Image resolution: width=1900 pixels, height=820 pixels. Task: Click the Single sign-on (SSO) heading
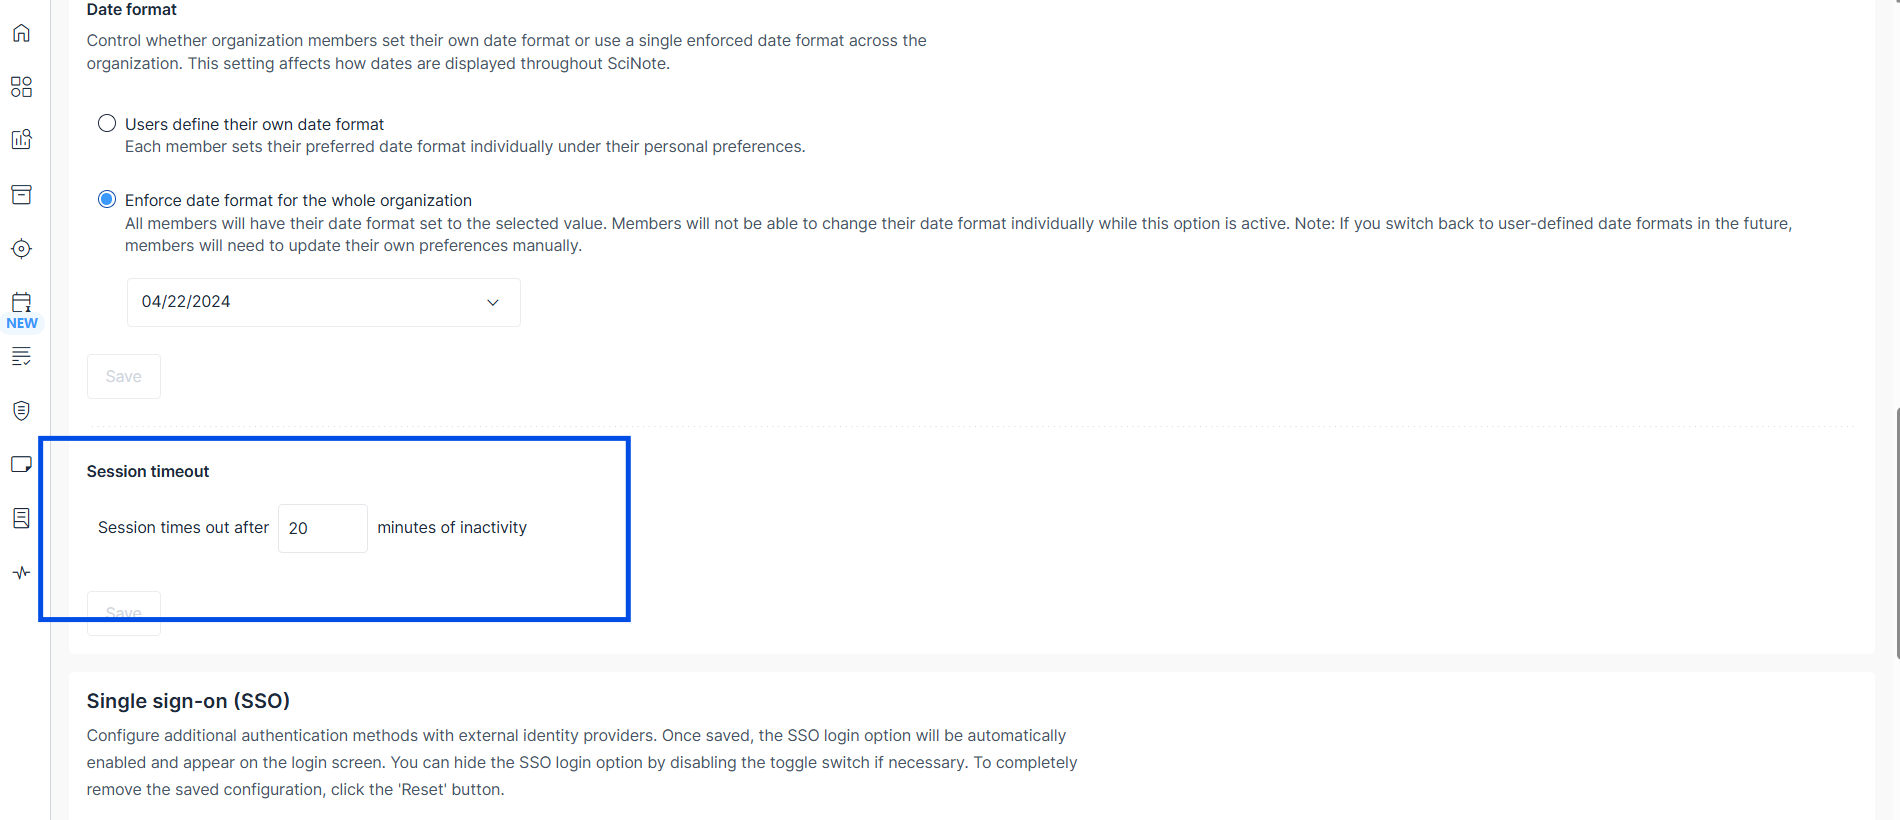(188, 701)
